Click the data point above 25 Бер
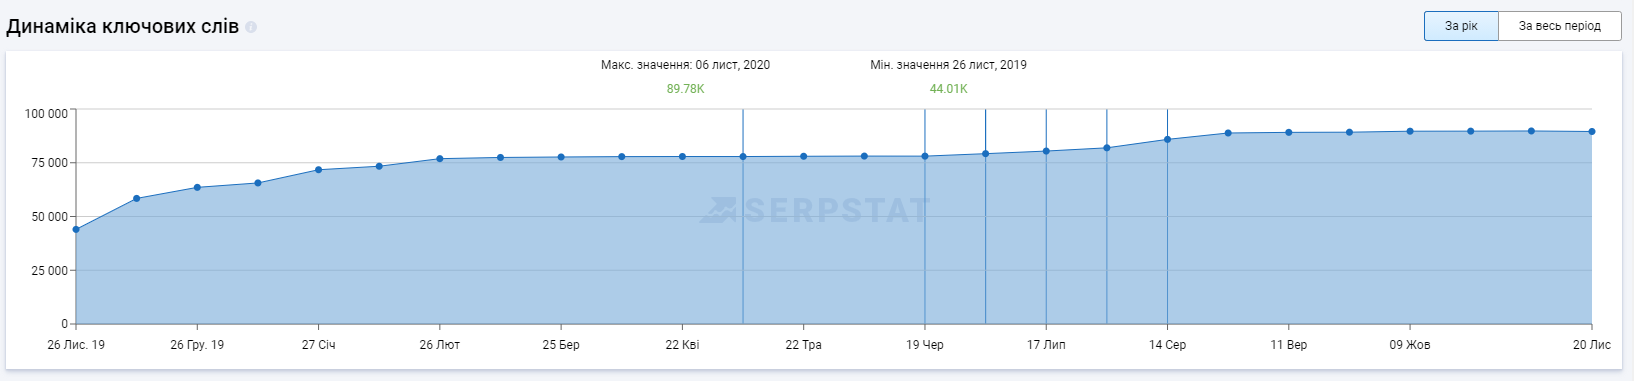Viewport: 1634px width, 381px height. click(561, 157)
